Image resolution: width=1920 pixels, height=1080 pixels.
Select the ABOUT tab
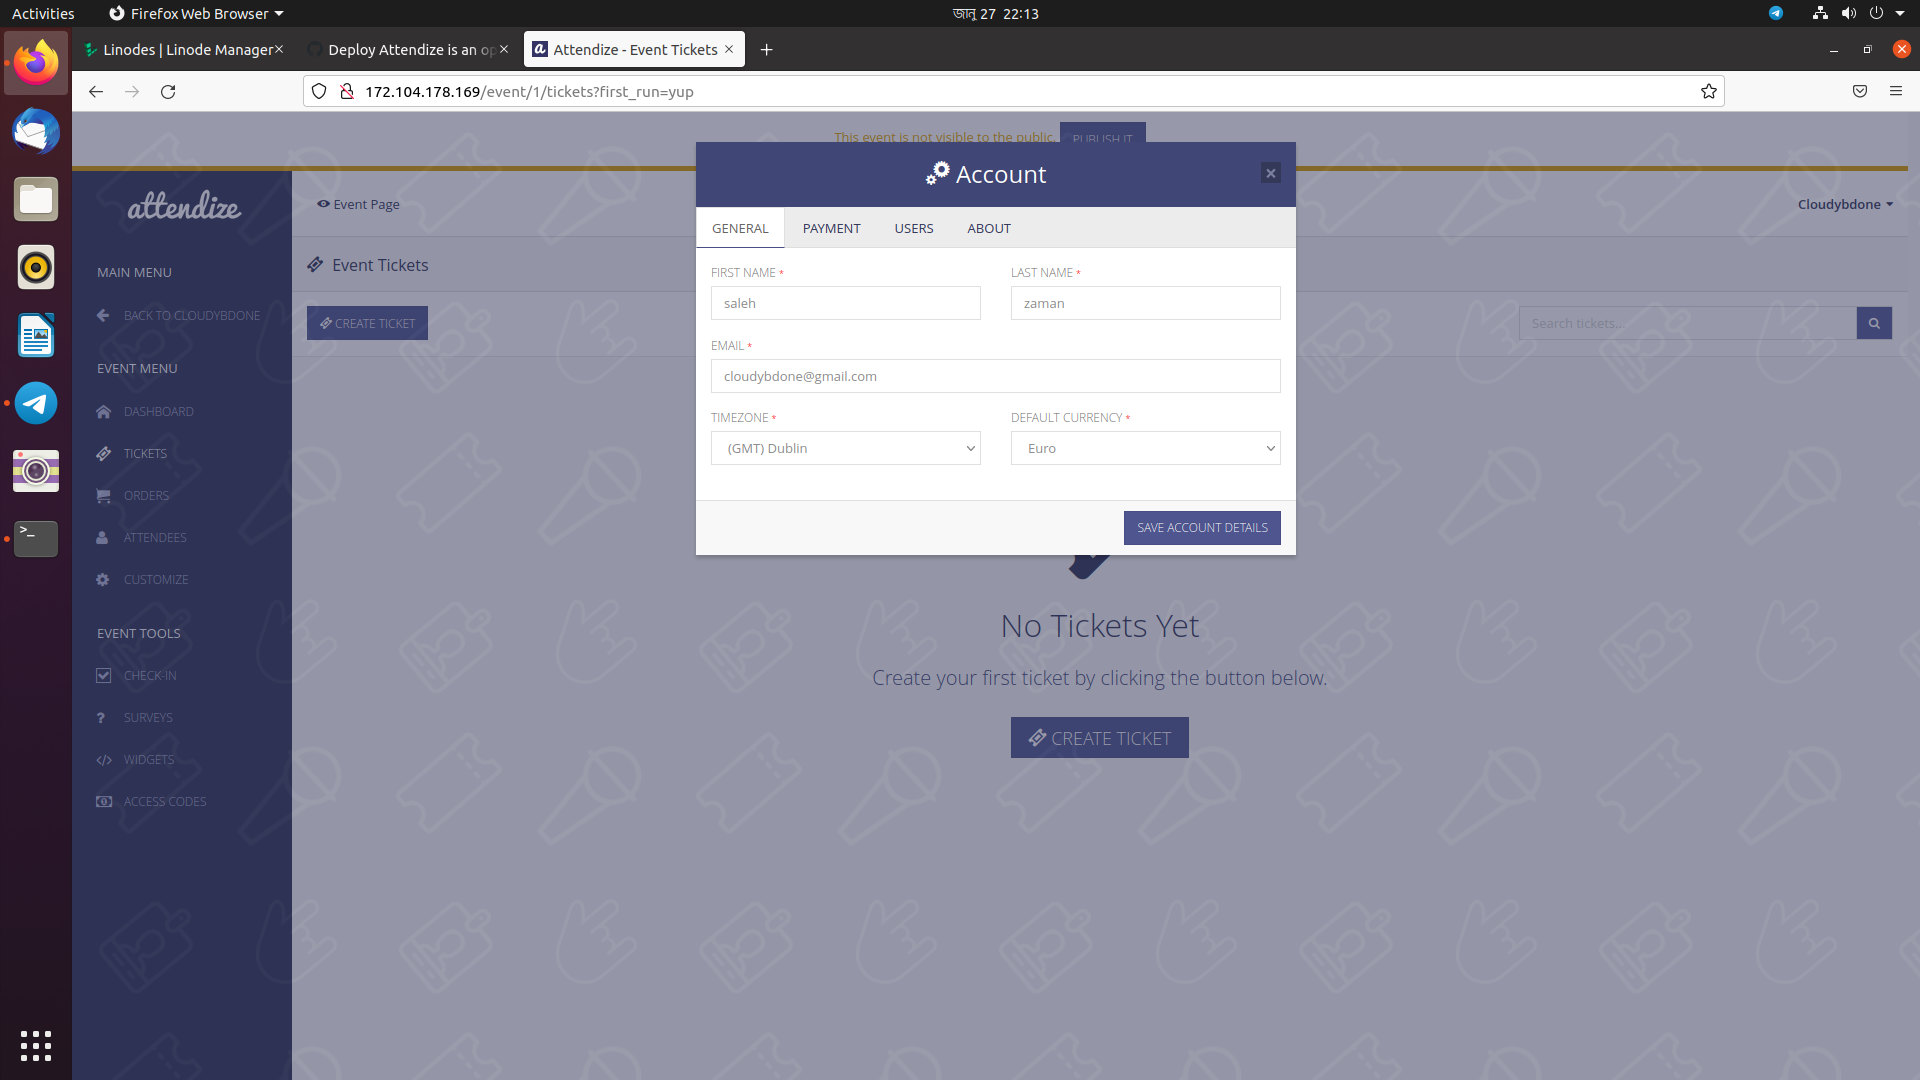pyautogui.click(x=989, y=228)
